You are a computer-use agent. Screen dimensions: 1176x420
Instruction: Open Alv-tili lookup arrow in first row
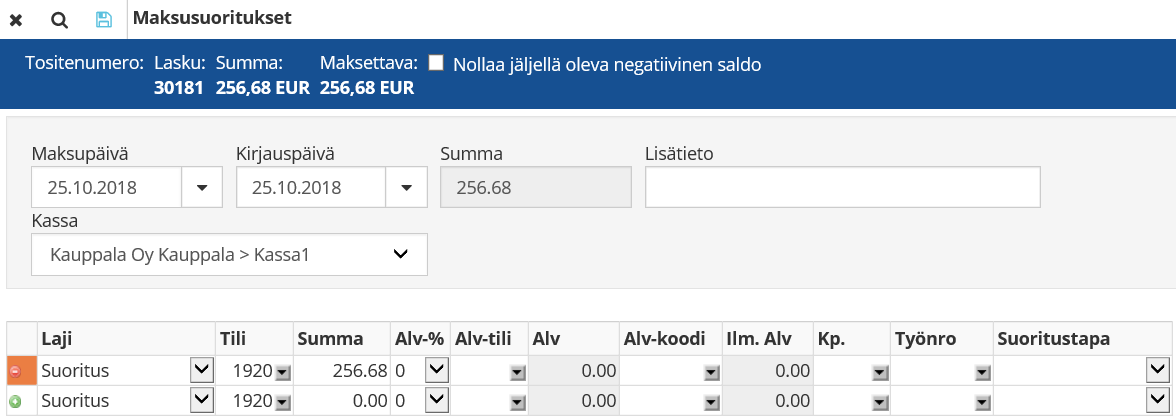coord(517,372)
